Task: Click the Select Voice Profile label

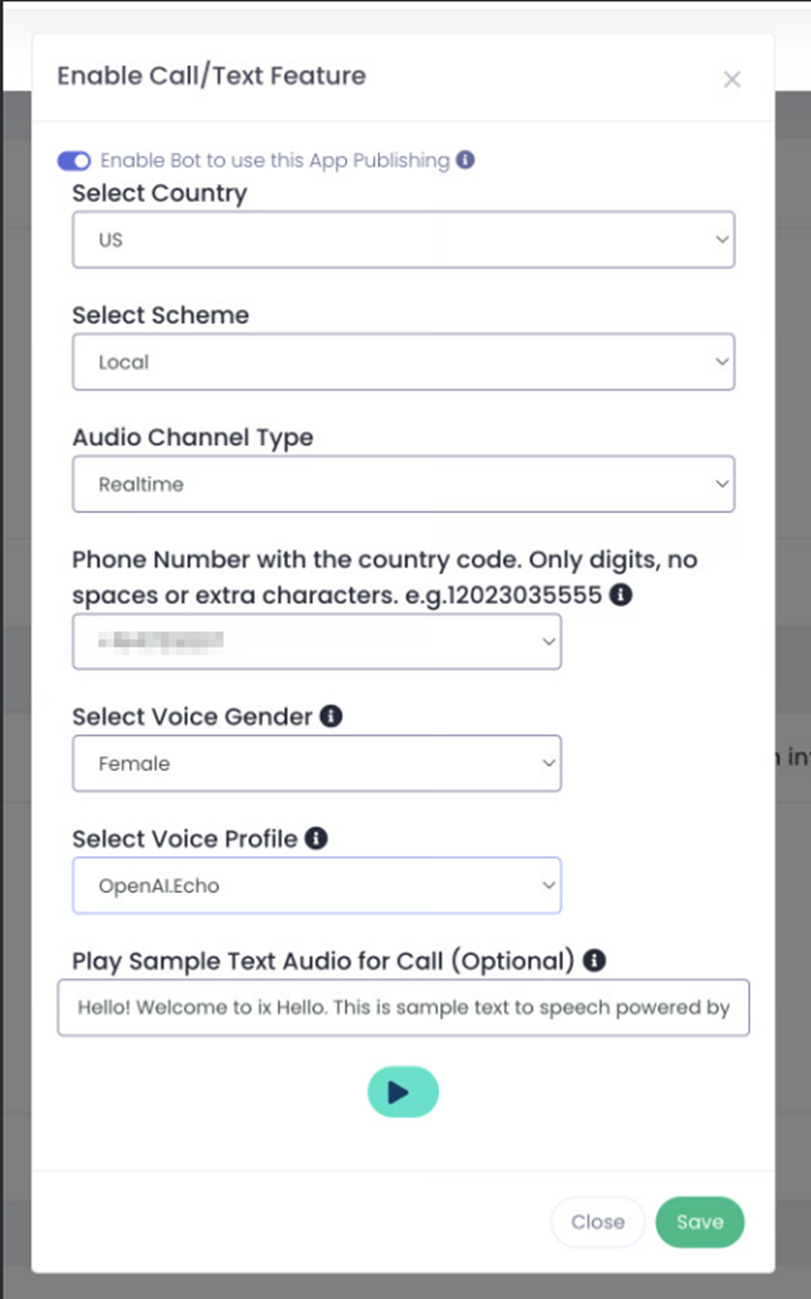Action: click(x=185, y=839)
